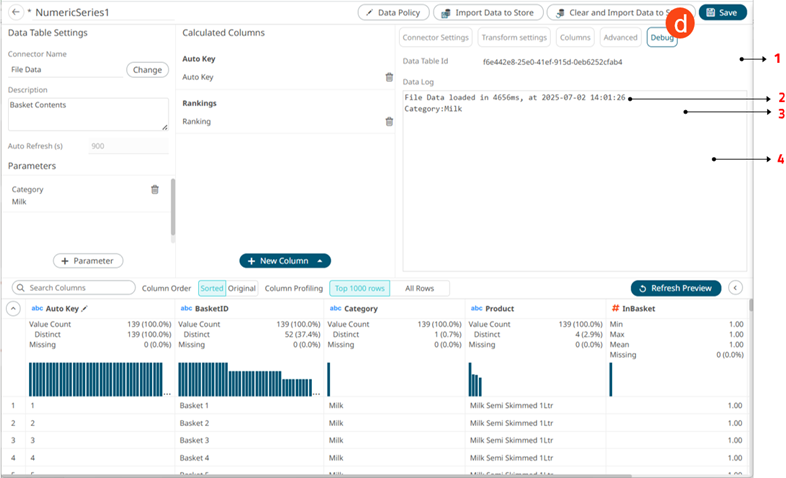Viewport: 786px width, 478px height.
Task: Remove the Category parameter via trash icon
Action: (x=154, y=189)
